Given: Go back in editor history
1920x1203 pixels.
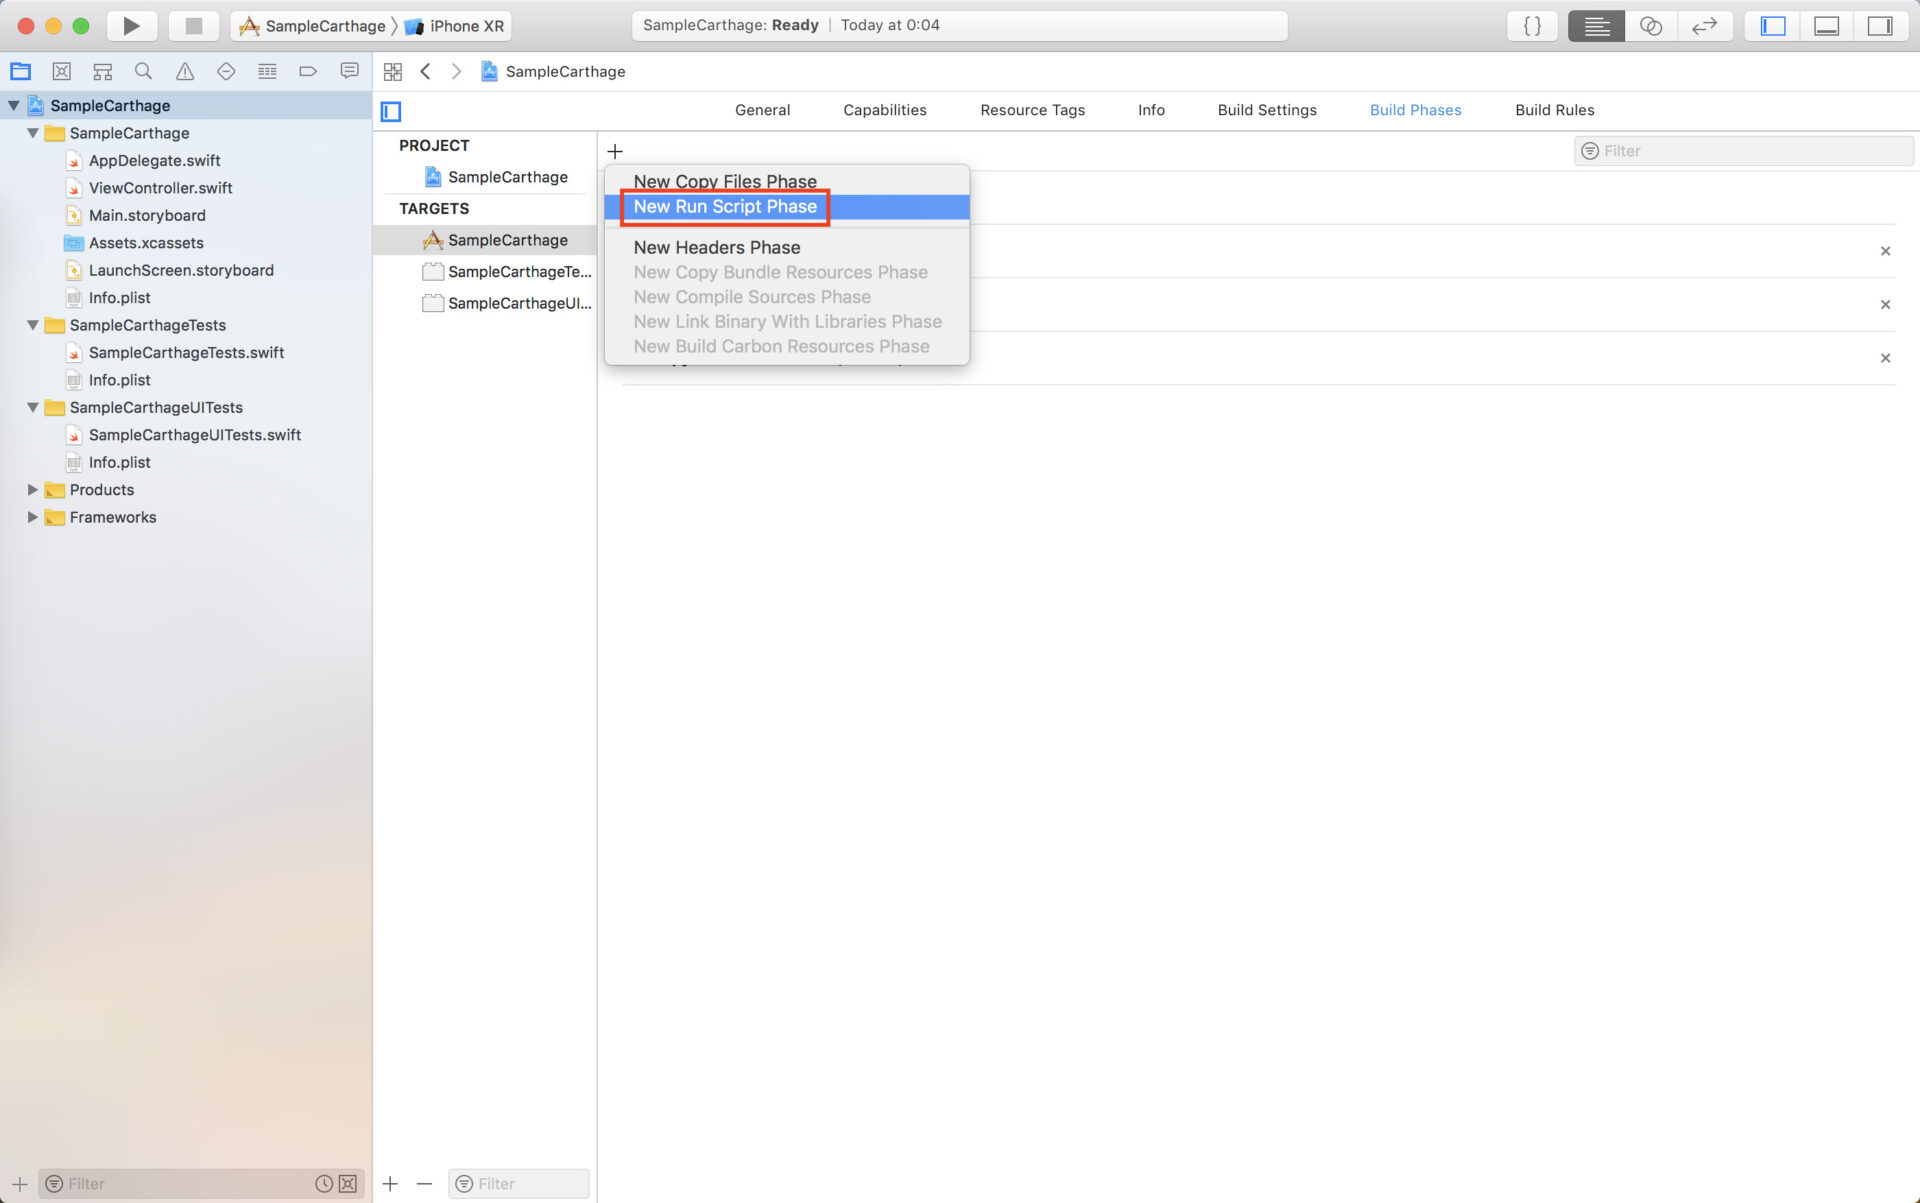Looking at the screenshot, I should coord(426,71).
